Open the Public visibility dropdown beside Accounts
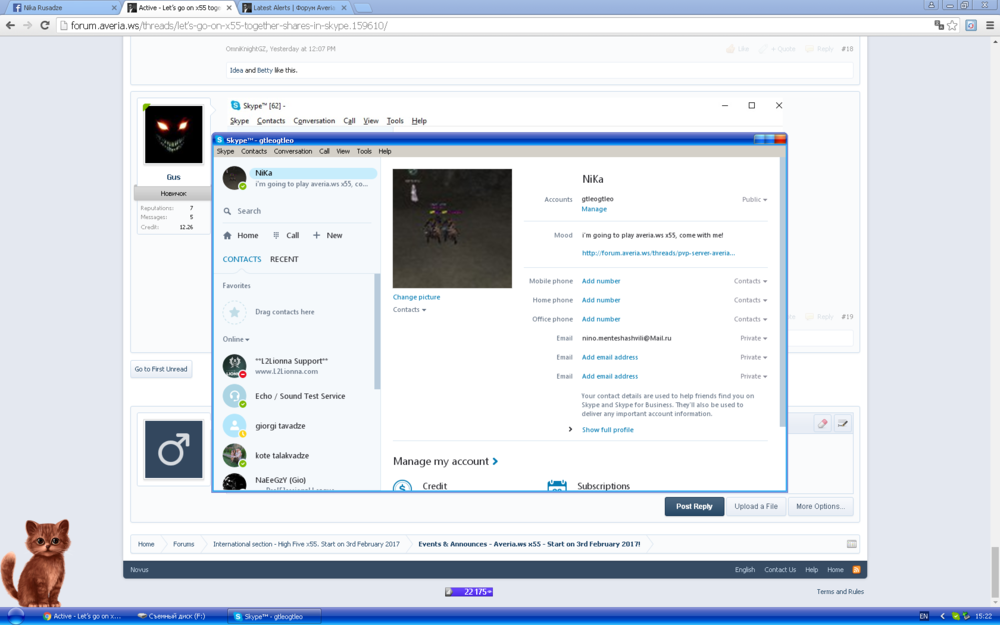 click(754, 200)
